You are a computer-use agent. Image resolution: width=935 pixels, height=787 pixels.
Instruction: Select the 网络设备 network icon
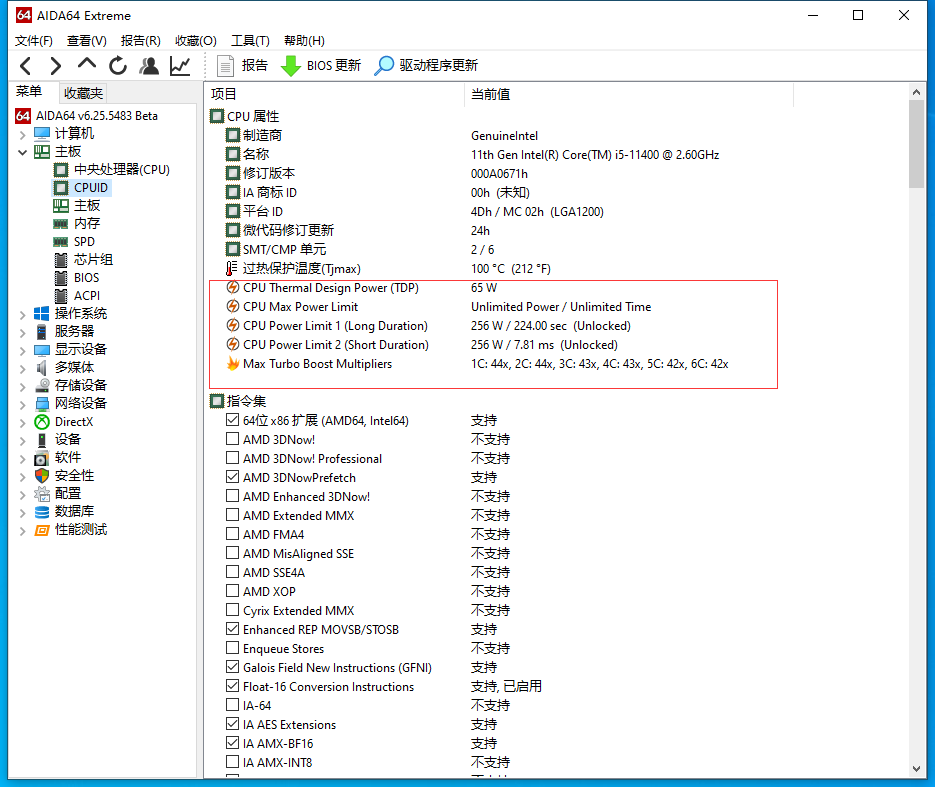coord(42,404)
